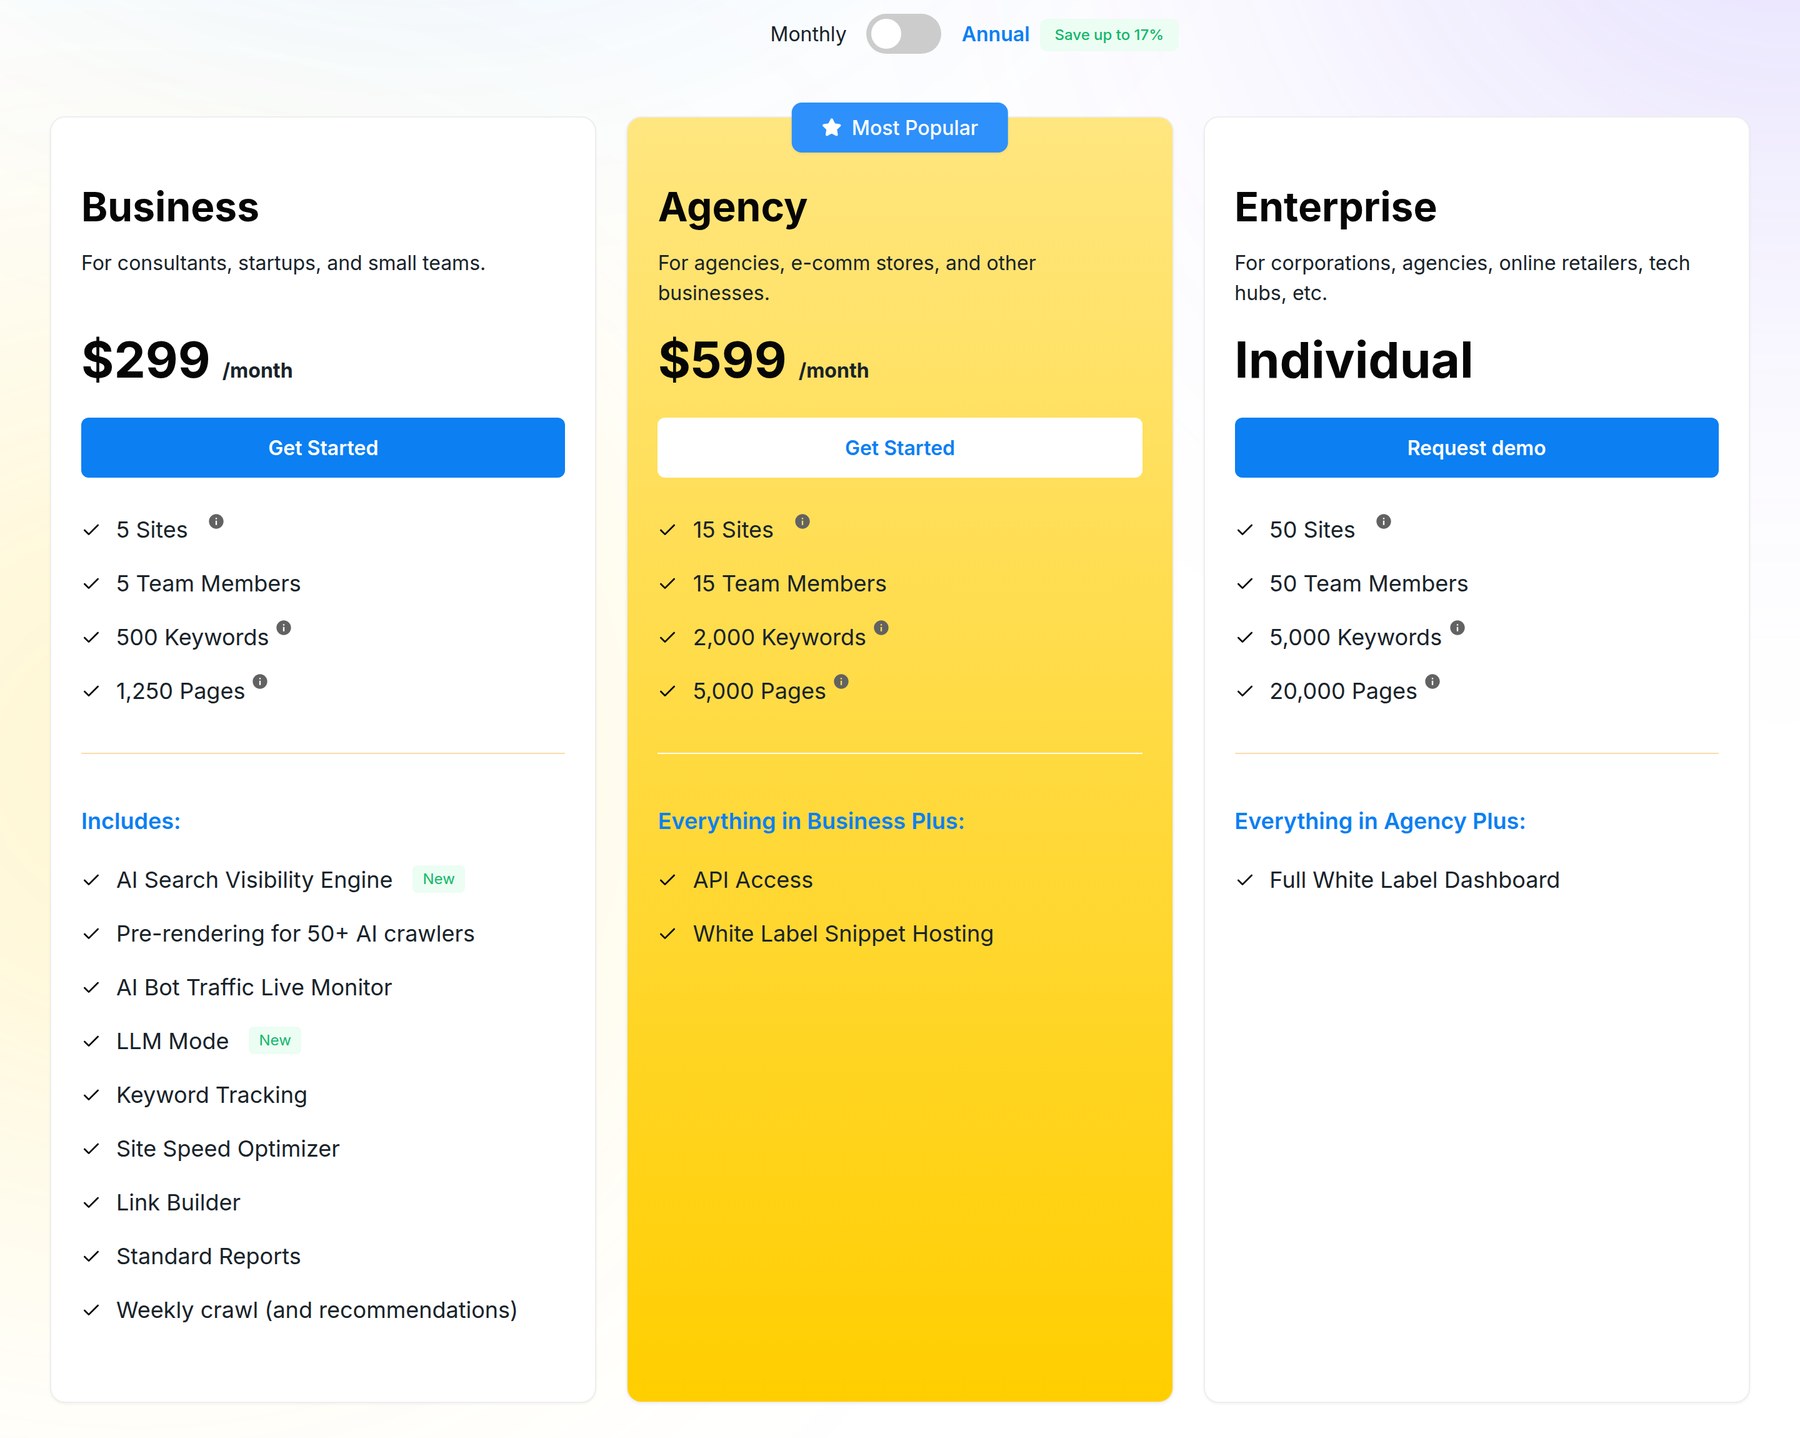
Task: Open info icon next to 50 Sites
Action: tap(1384, 522)
